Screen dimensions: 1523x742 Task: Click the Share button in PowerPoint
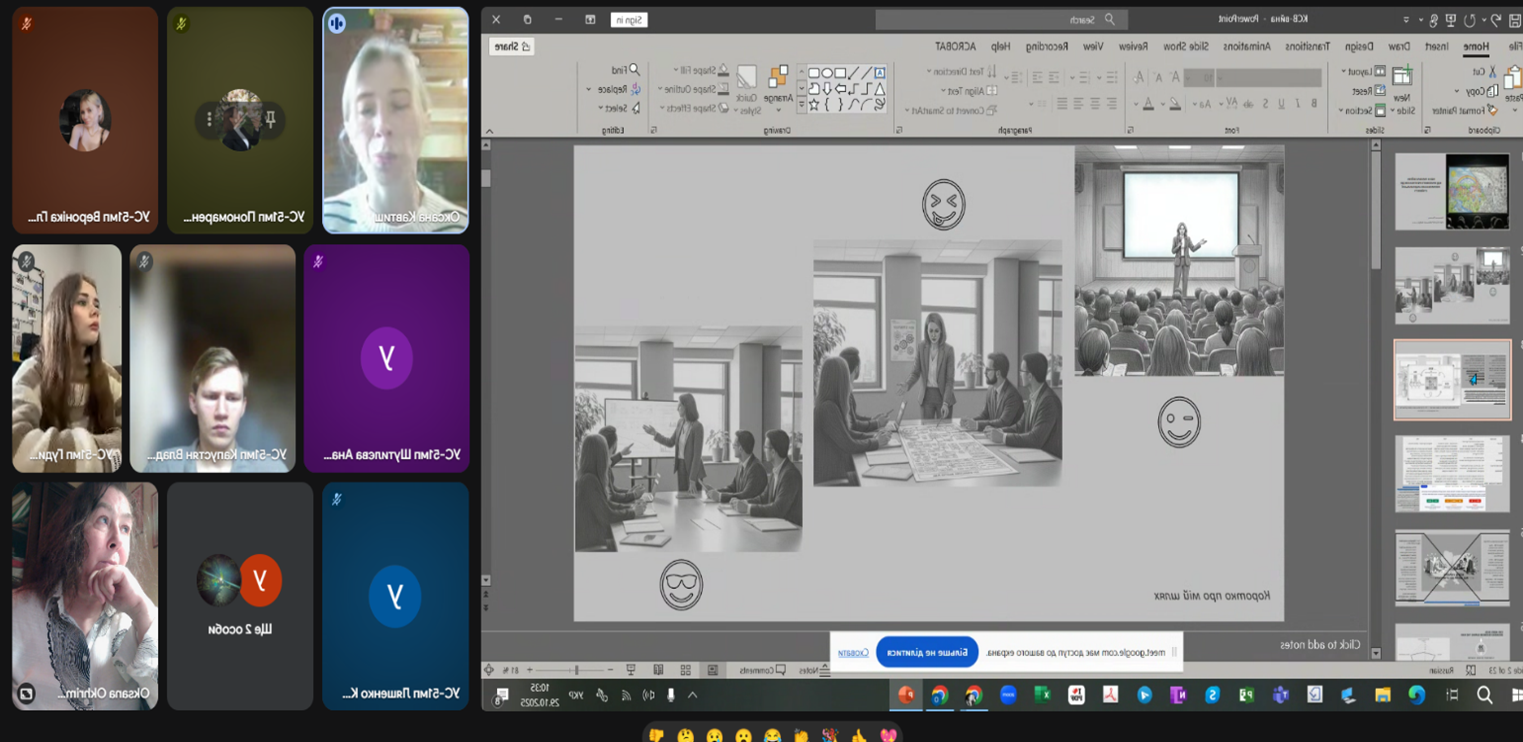click(x=512, y=47)
